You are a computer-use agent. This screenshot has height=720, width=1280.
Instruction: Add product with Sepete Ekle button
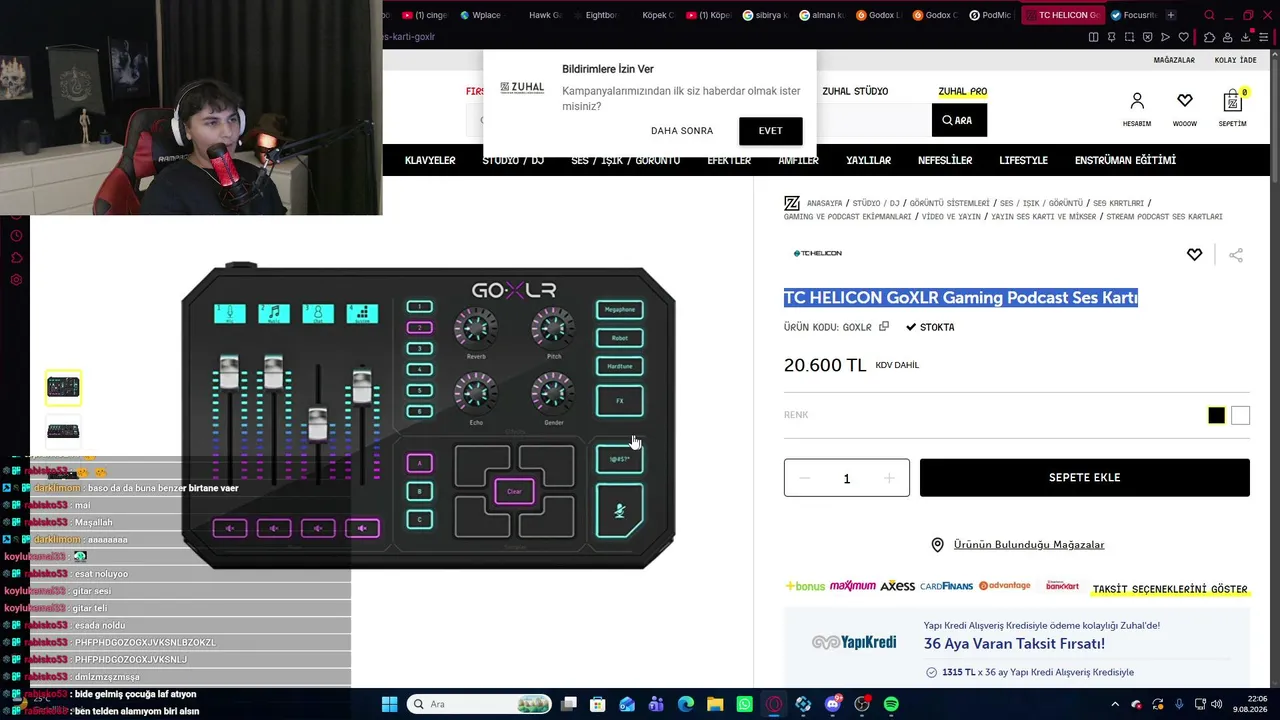pos(1085,477)
